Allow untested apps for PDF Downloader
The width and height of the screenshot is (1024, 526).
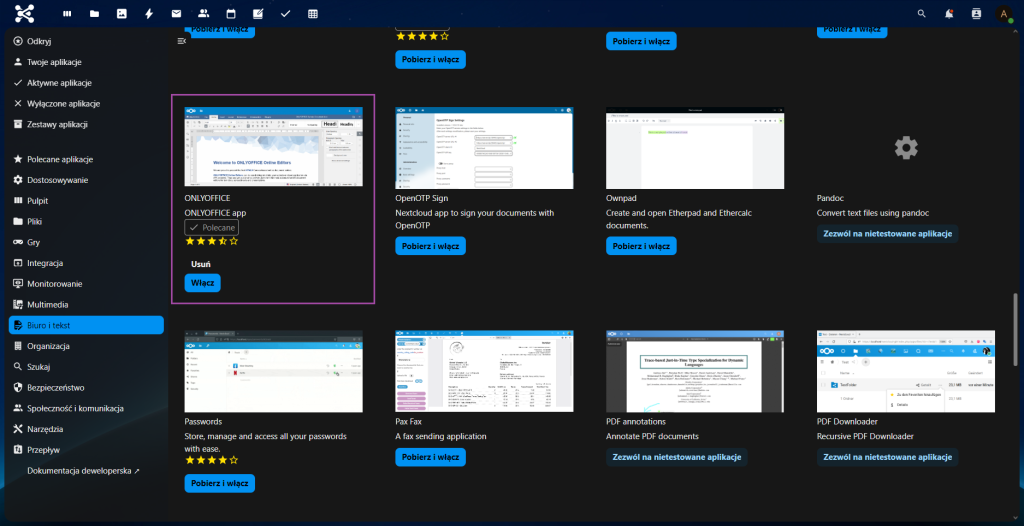(888, 457)
